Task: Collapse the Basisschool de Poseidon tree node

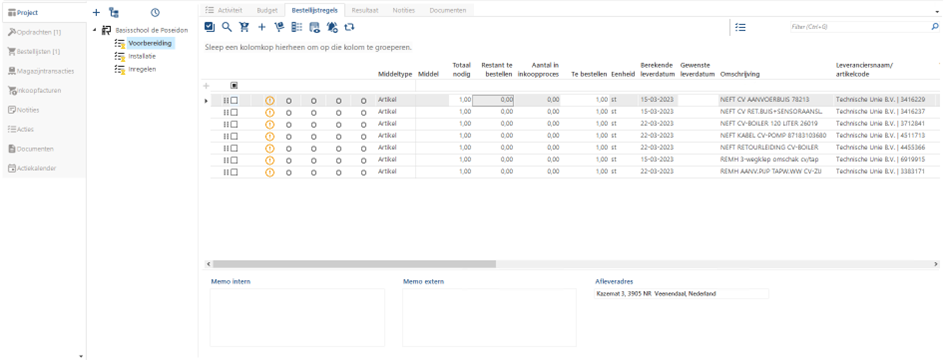Action: click(x=94, y=30)
